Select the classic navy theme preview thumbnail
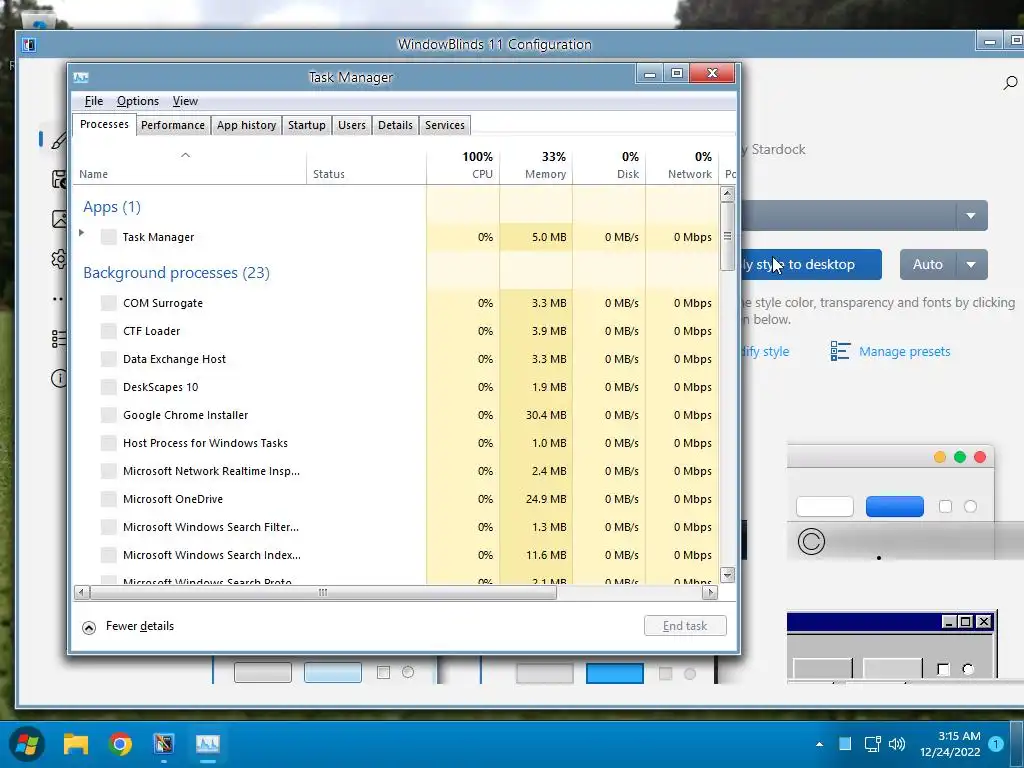 (x=891, y=647)
